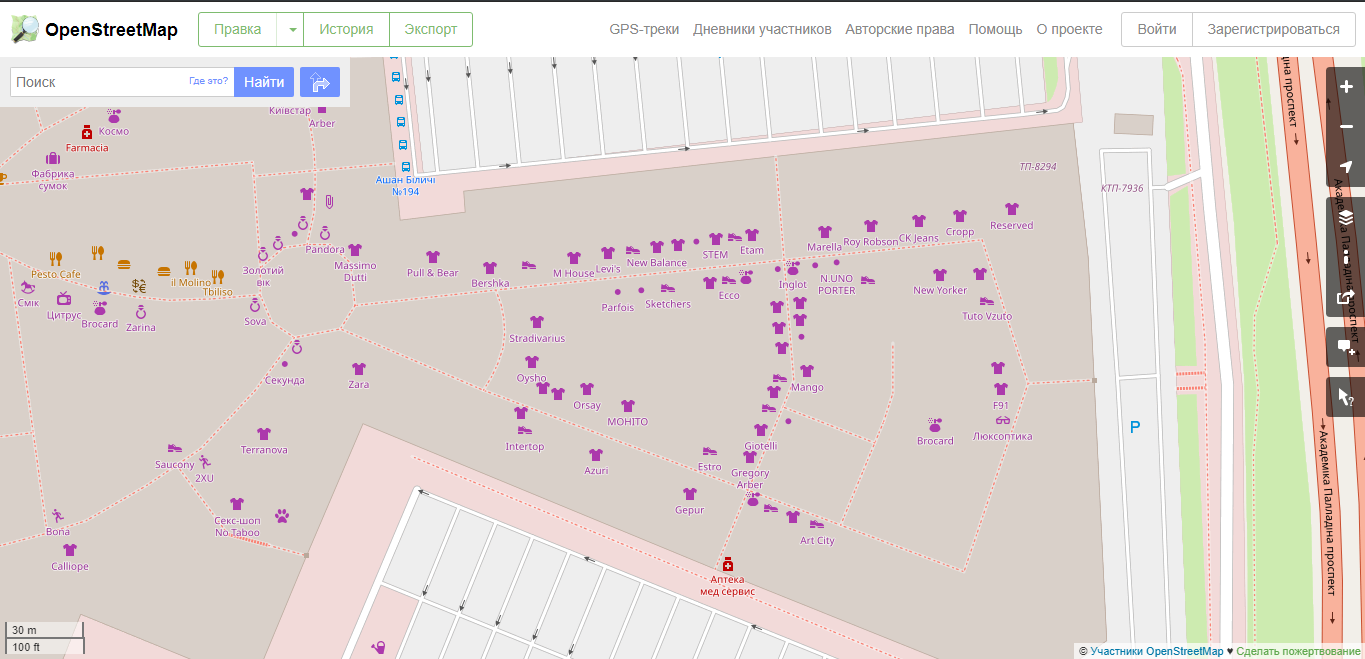Click the Farmacia pharmacy cross icon
1365x659 pixels.
coord(87,133)
